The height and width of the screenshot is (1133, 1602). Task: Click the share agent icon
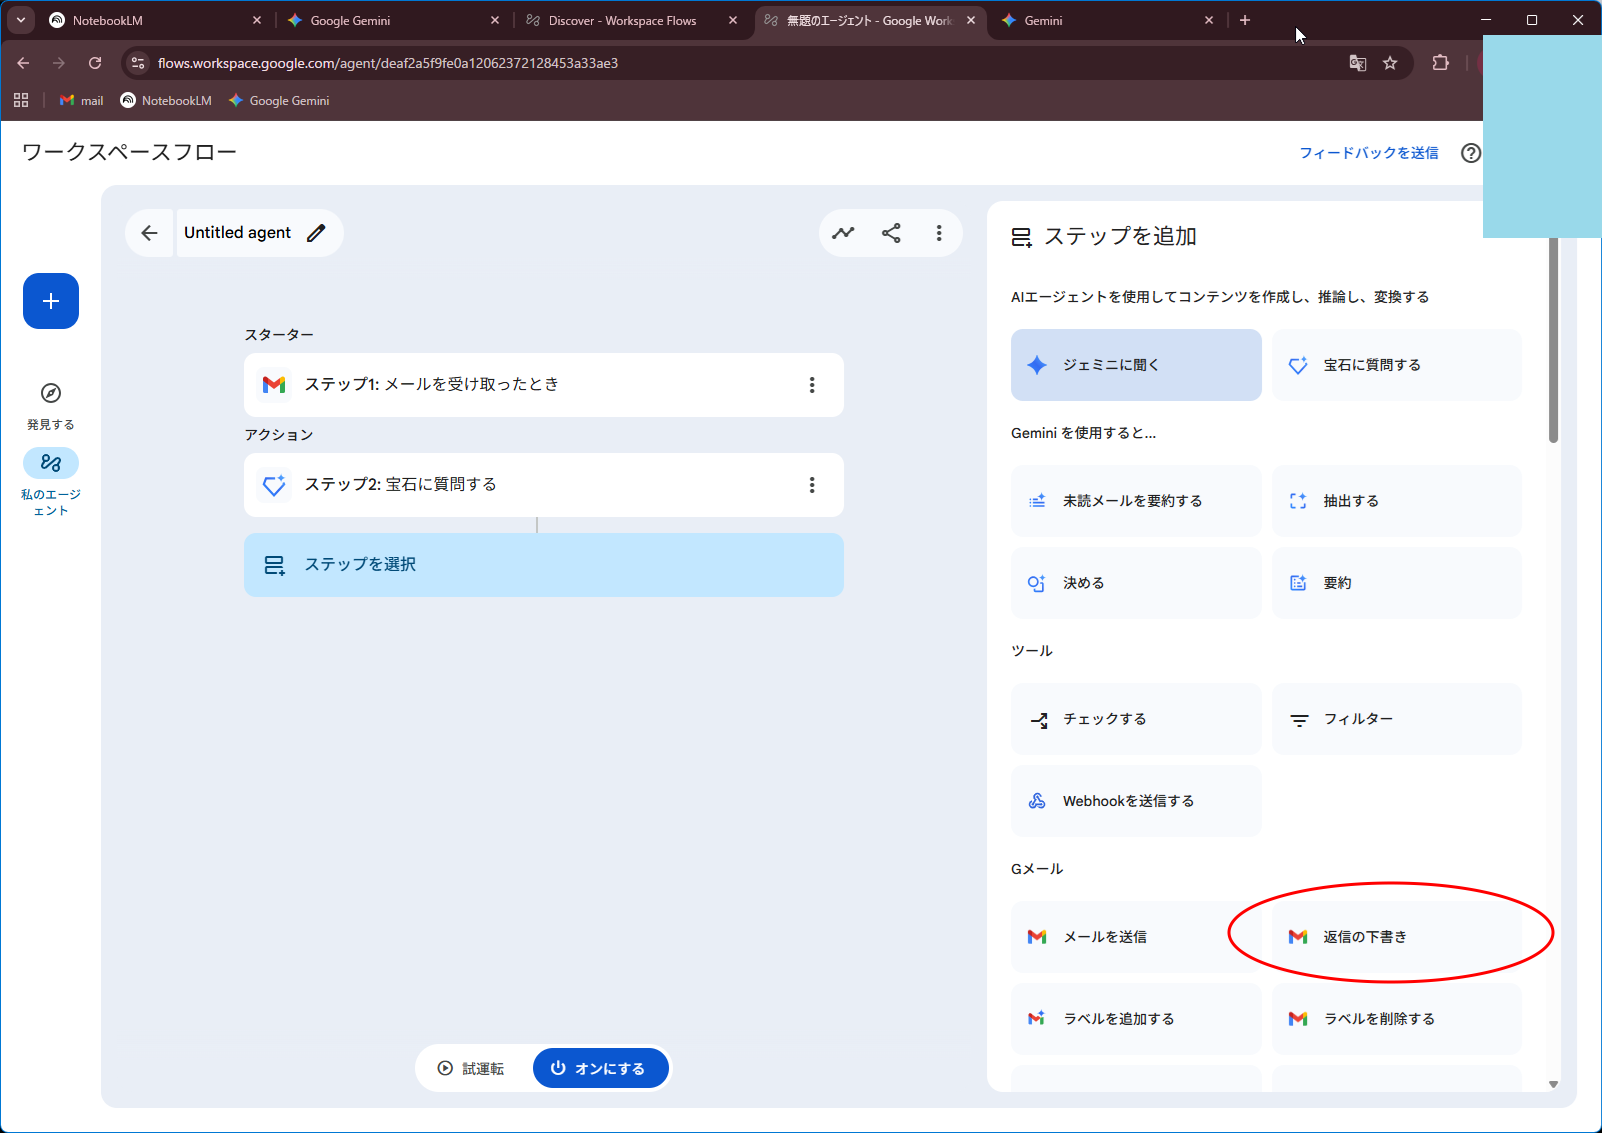(x=891, y=233)
